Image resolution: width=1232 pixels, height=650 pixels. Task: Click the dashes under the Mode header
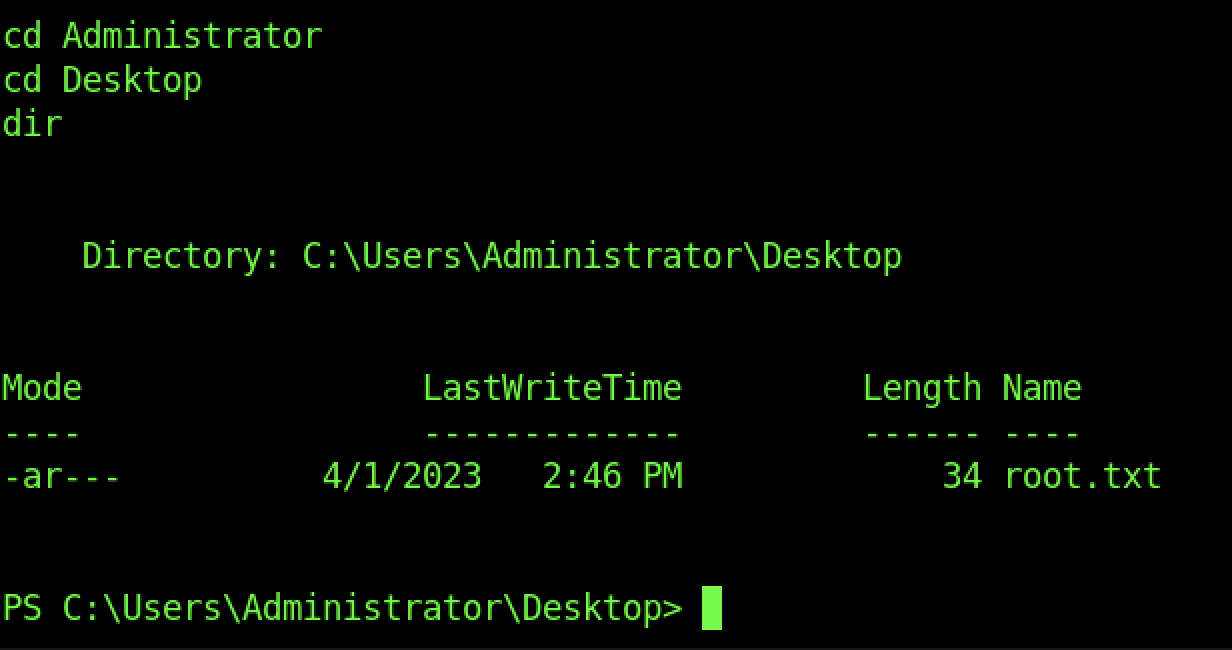tap(42, 434)
